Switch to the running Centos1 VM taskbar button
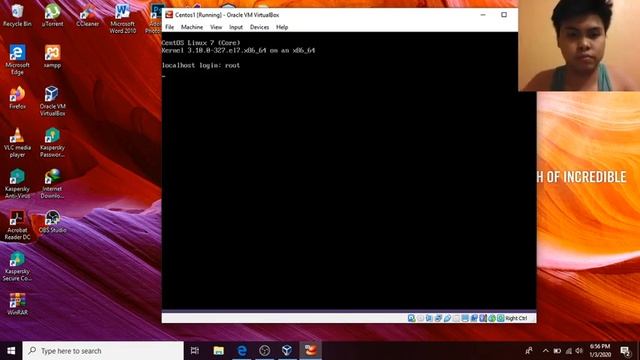Screen dimensions: 640x360 coord(310,351)
